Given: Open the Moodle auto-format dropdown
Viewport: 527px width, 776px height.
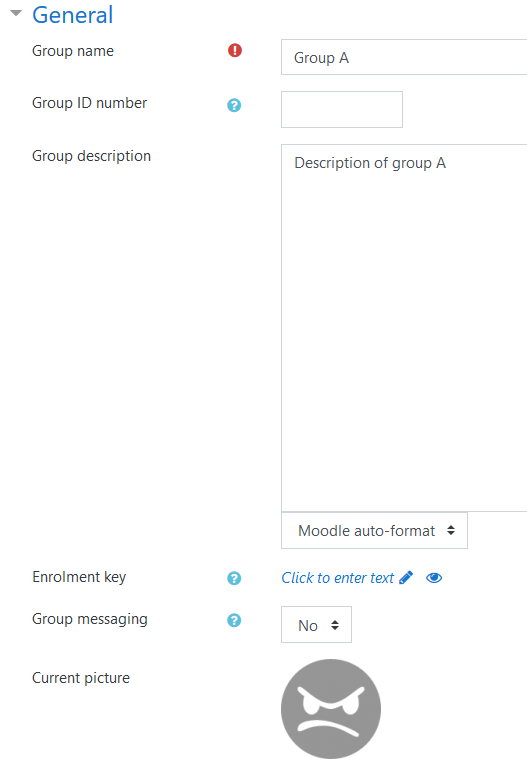Looking at the screenshot, I should (x=374, y=531).
